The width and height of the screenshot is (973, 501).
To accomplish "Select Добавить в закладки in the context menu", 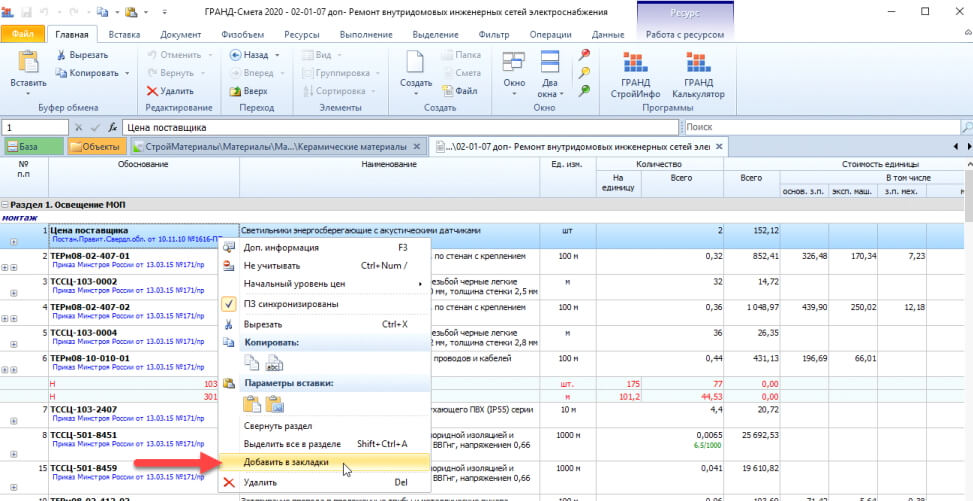I will tap(324, 463).
